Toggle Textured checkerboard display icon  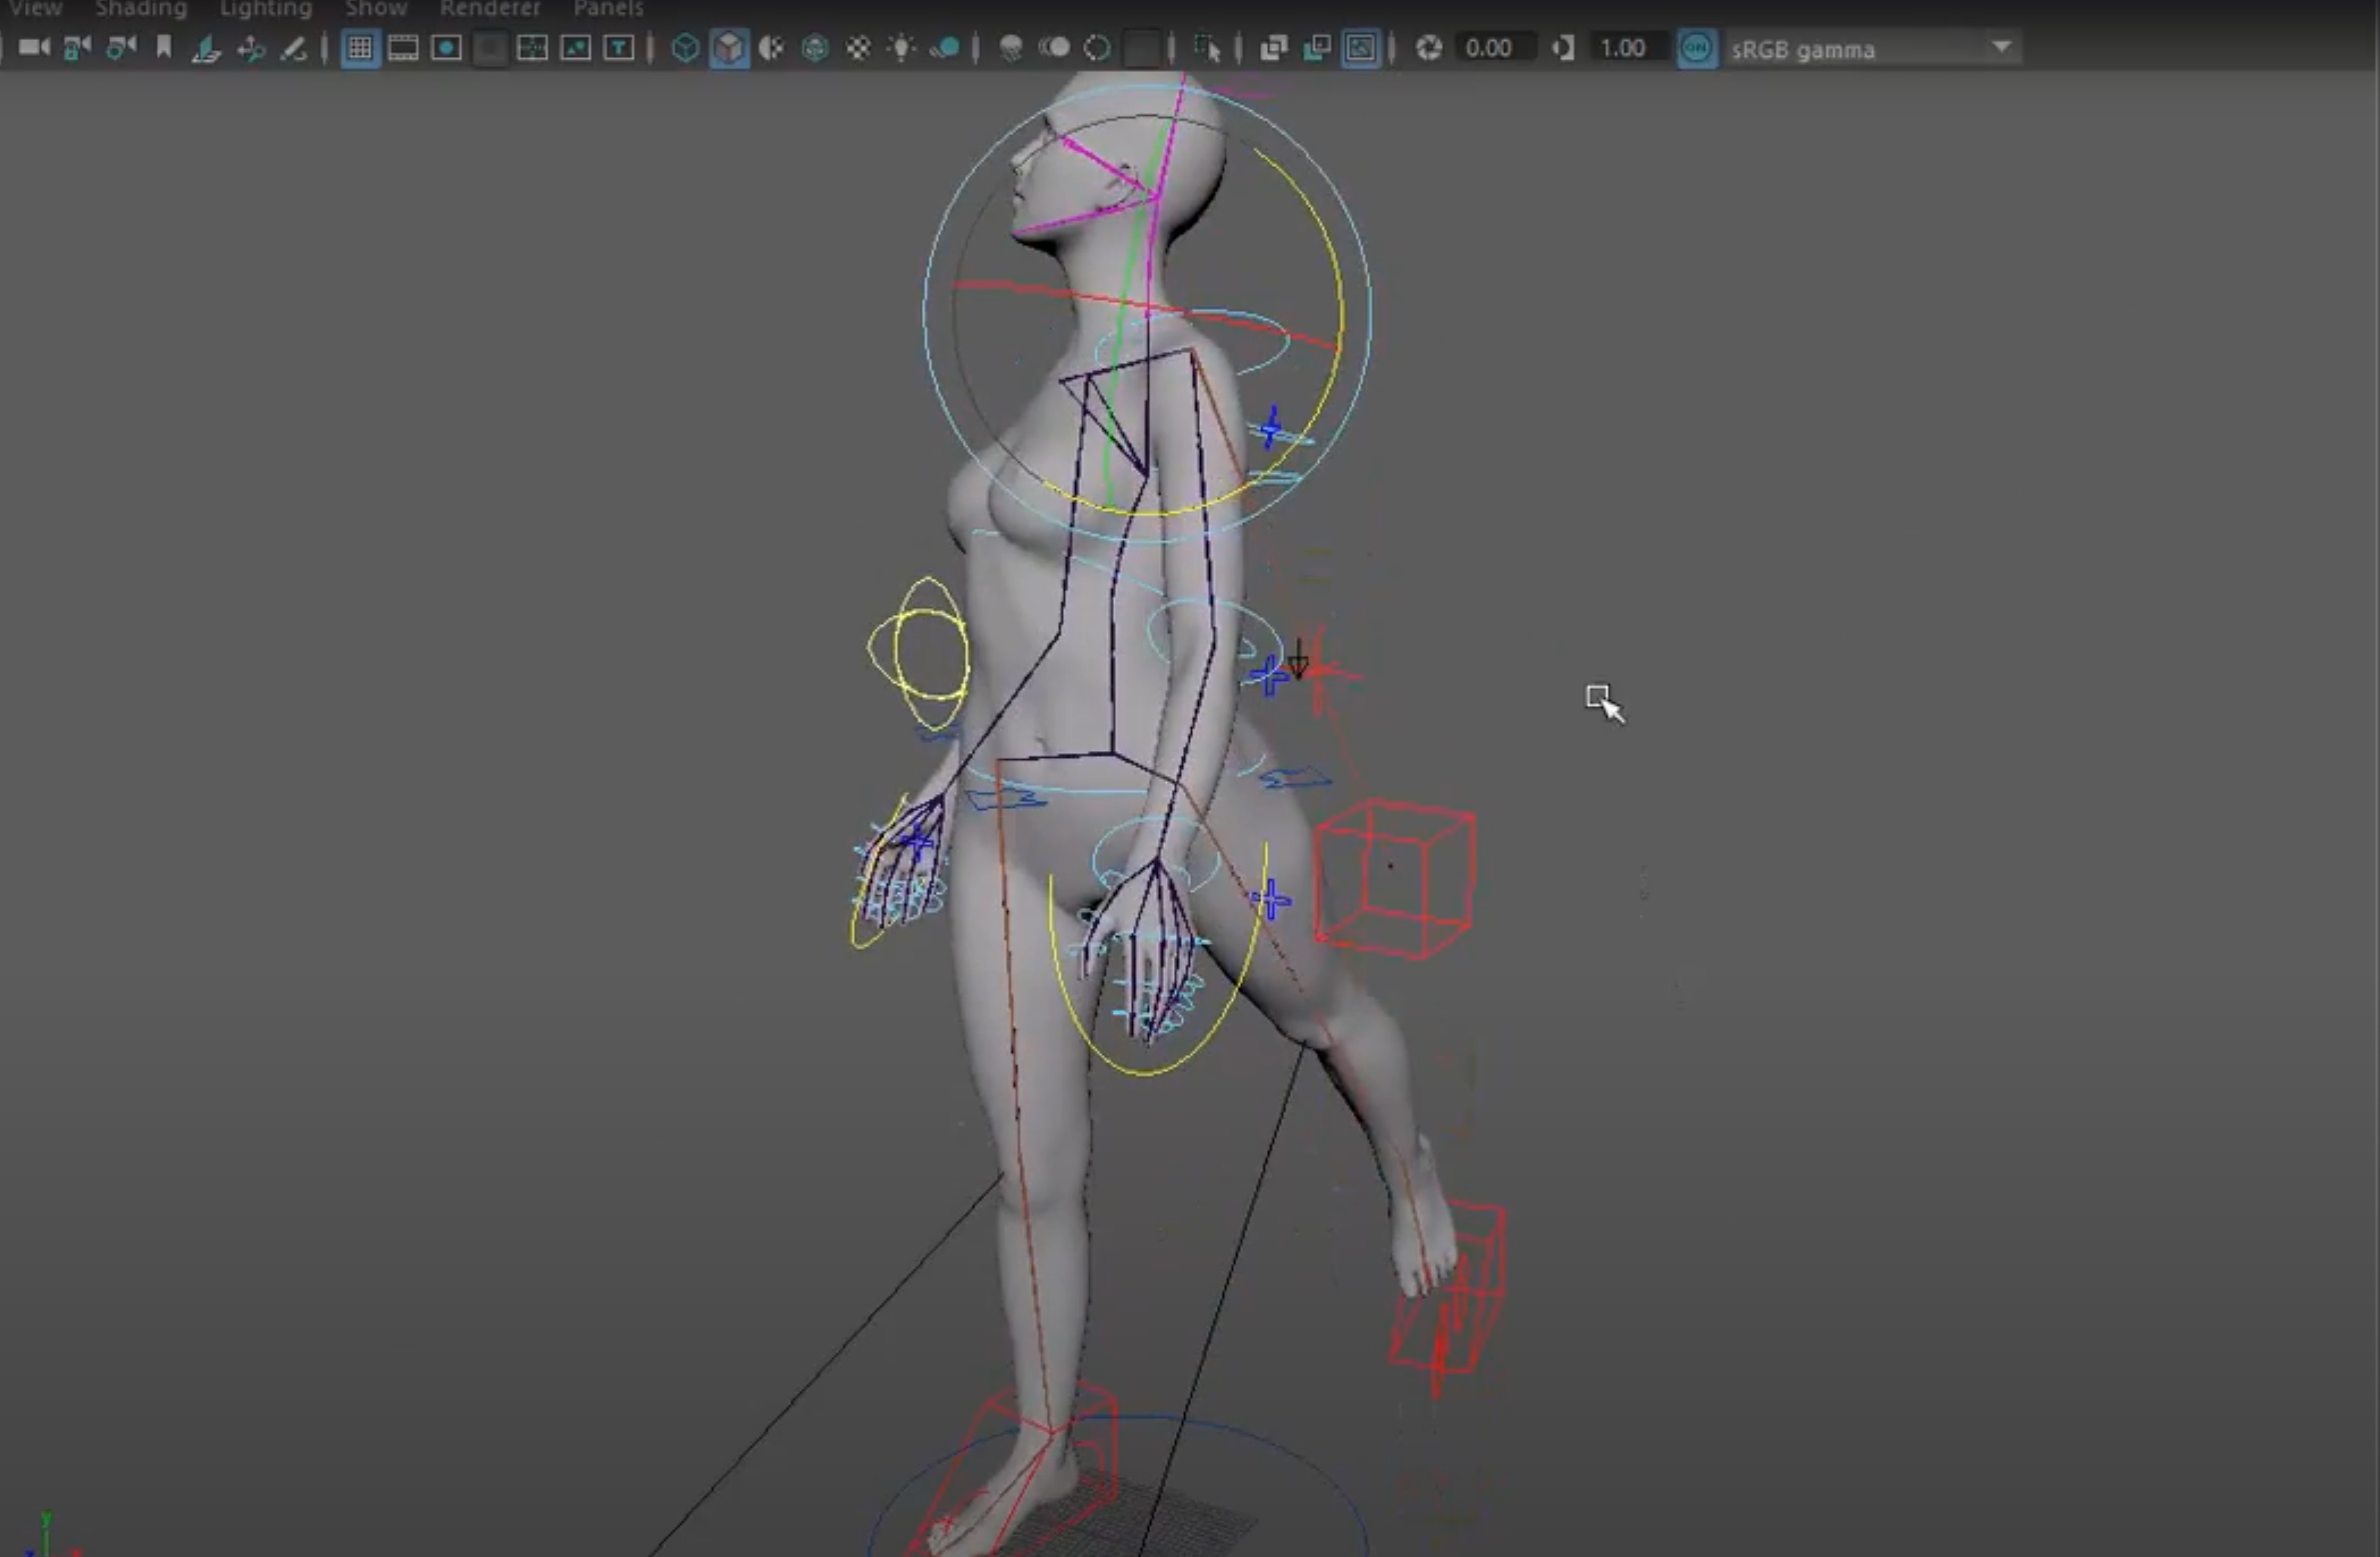[858, 48]
